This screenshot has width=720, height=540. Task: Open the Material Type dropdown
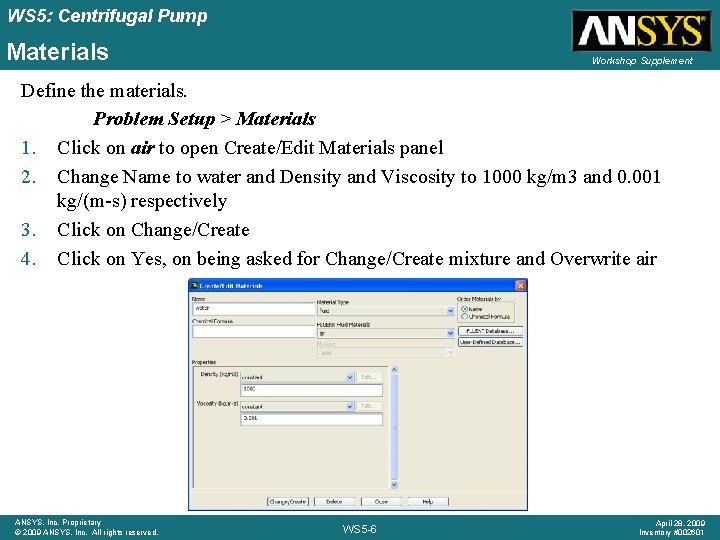(x=450, y=311)
